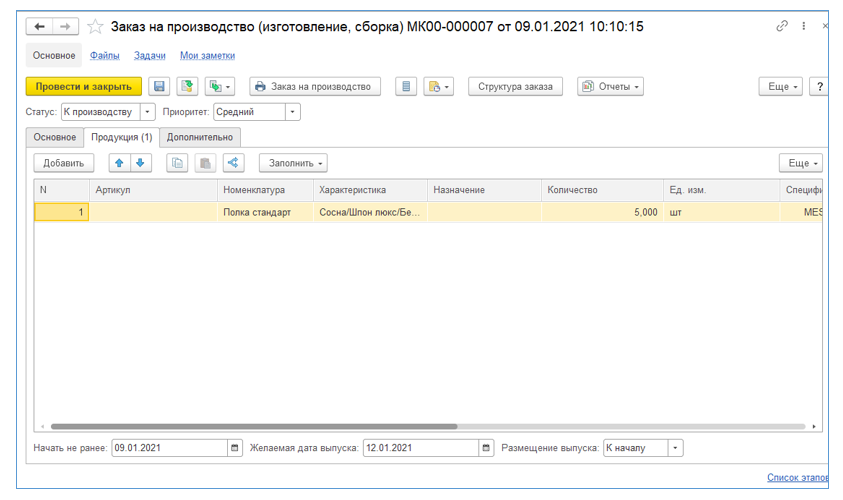843x500 pixels.
Task: Switch to the Дополнительно tab
Action: click(200, 137)
